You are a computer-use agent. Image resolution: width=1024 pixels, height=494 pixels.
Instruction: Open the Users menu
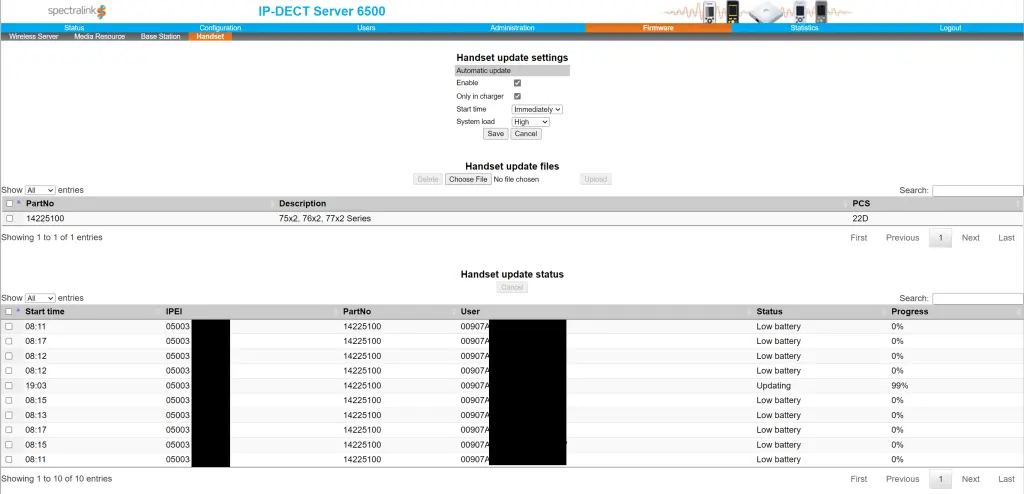pos(366,28)
